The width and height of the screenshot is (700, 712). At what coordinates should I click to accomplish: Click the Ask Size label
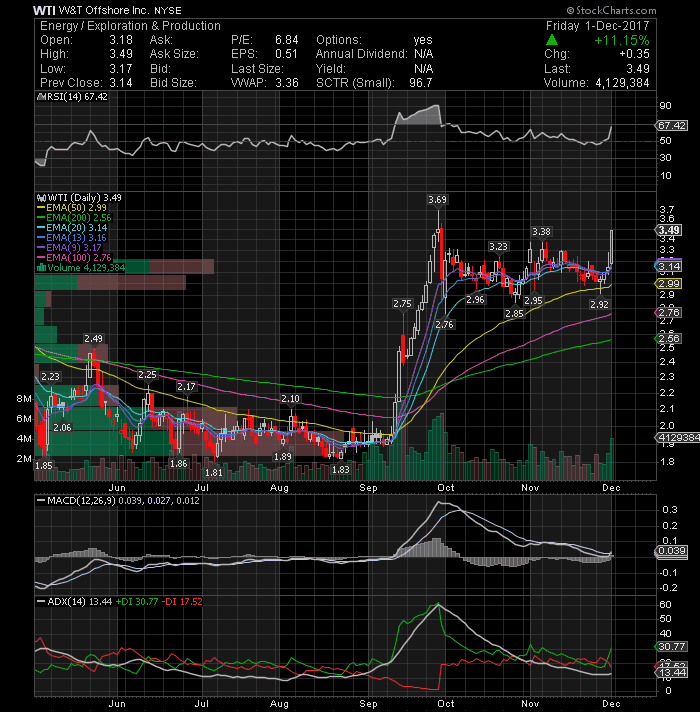[174, 54]
